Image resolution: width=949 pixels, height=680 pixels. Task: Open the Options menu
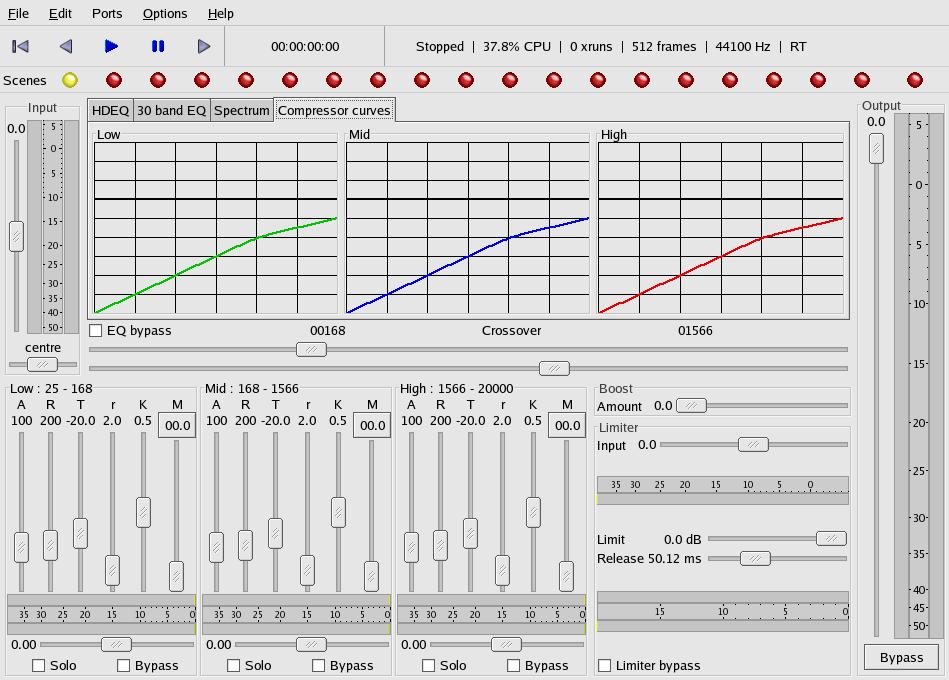[x=165, y=13]
